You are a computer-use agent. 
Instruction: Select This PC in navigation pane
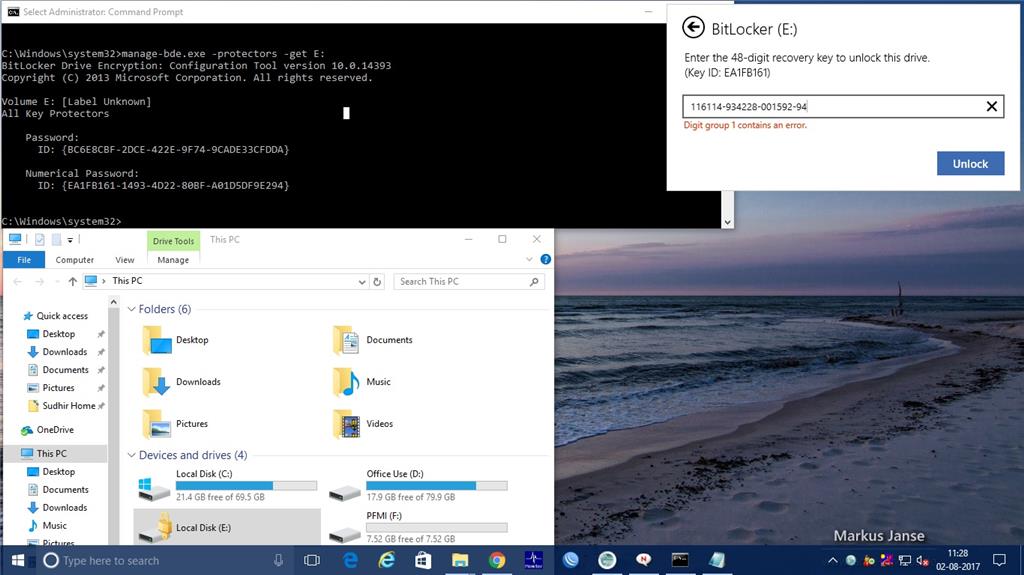(51, 453)
